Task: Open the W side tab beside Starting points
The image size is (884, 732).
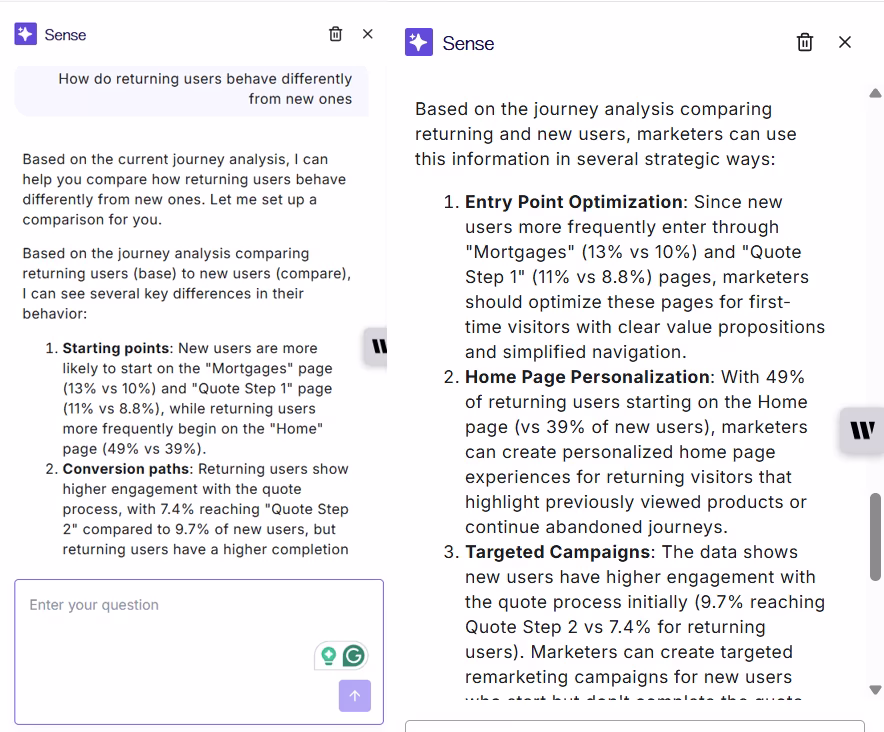Action: tap(376, 346)
